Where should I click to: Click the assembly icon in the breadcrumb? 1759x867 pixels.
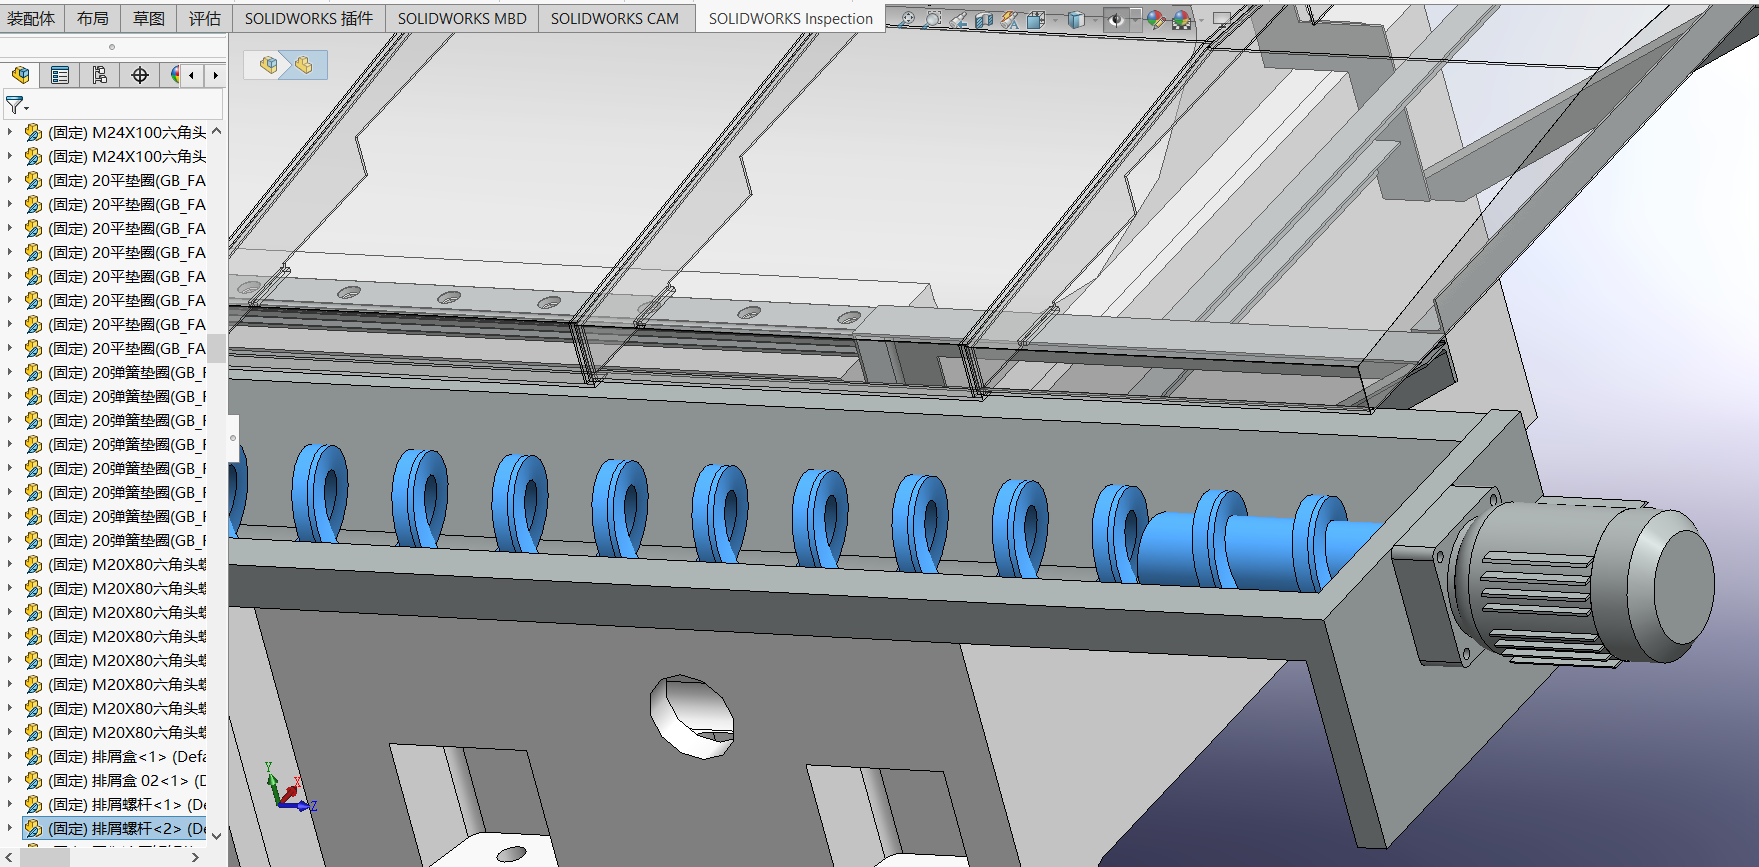pyautogui.click(x=268, y=65)
